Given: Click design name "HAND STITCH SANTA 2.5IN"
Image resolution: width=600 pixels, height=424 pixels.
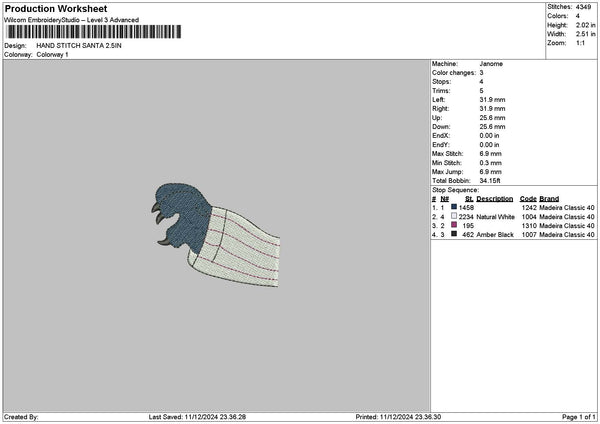Looking at the screenshot, I should click(79, 46).
